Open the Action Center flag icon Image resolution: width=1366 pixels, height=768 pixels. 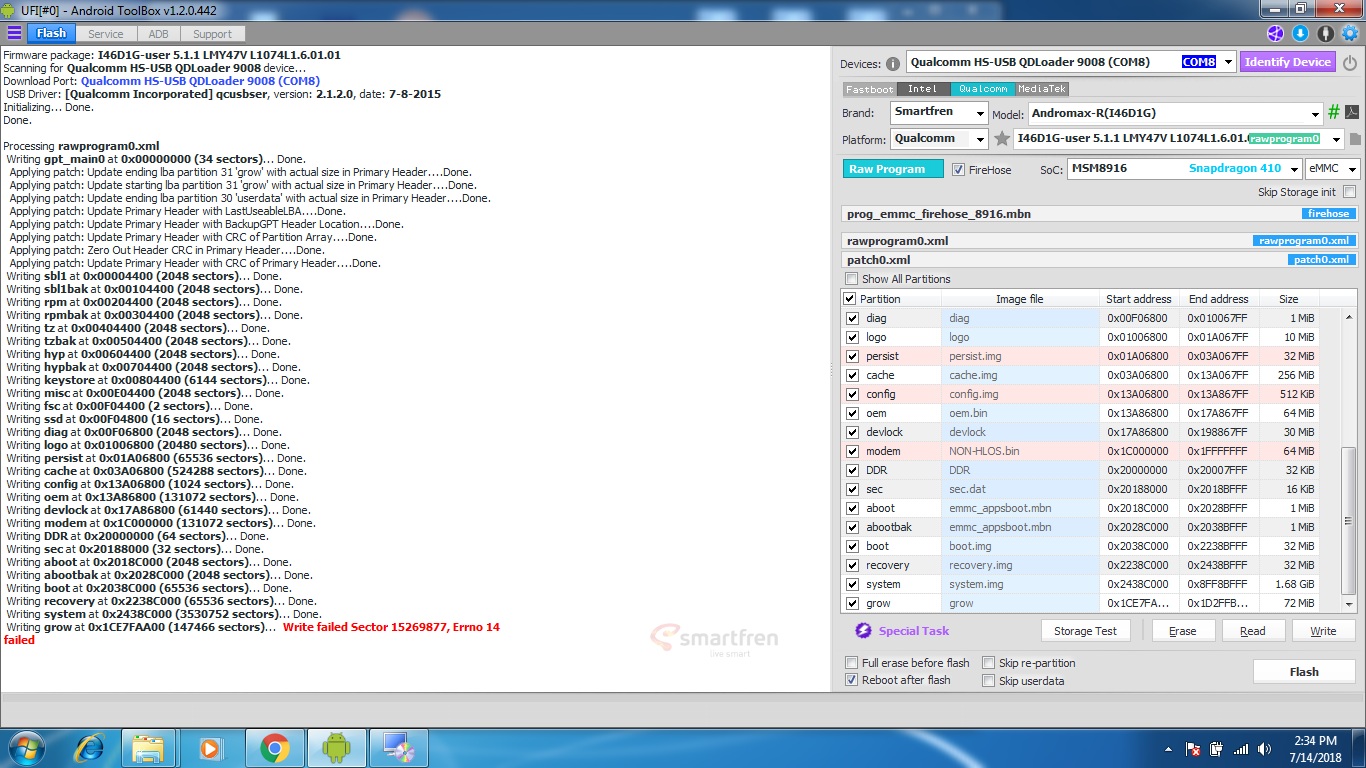coord(1193,749)
